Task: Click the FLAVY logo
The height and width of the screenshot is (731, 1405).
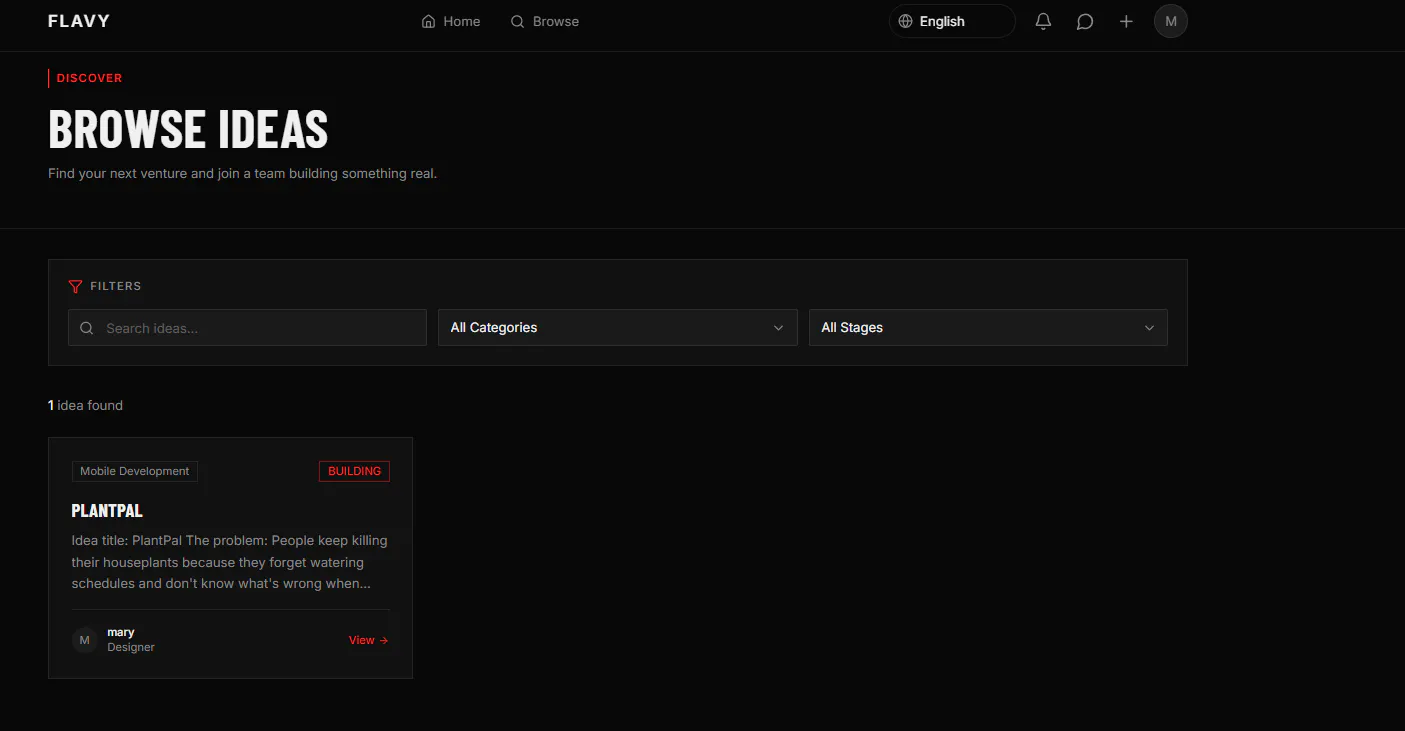Action: [79, 21]
